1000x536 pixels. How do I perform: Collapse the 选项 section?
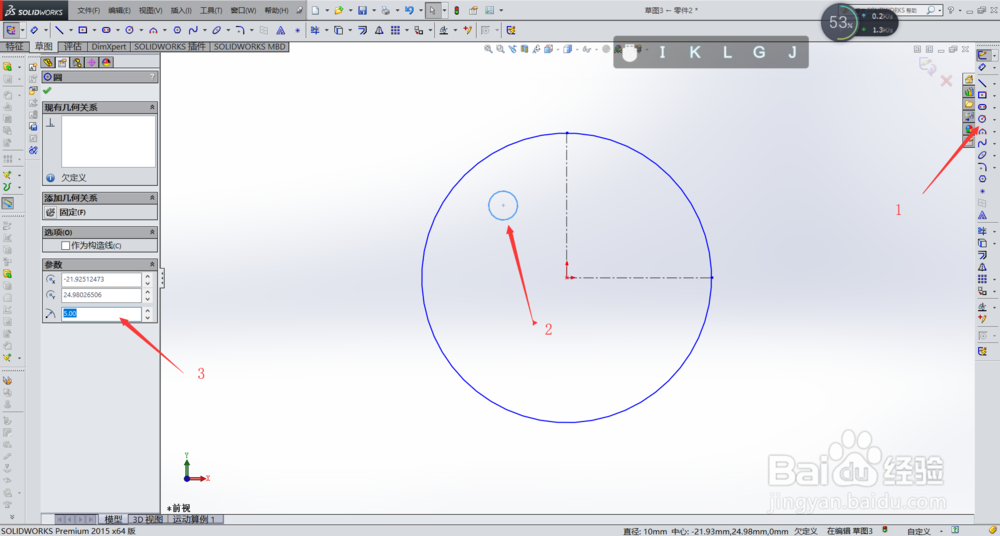[x=152, y=232]
